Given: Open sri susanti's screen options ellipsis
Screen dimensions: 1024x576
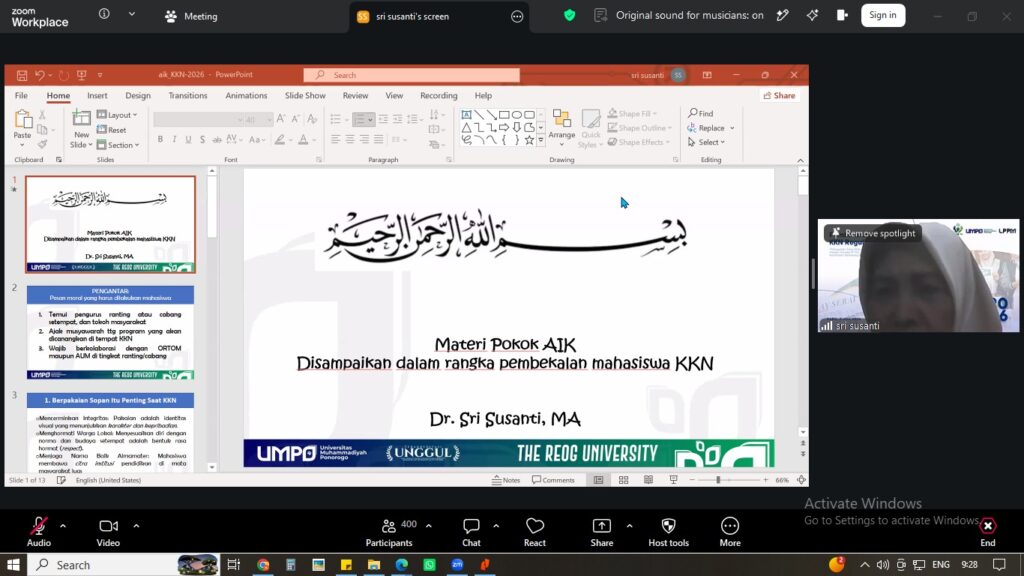Looking at the screenshot, I should 517,16.
